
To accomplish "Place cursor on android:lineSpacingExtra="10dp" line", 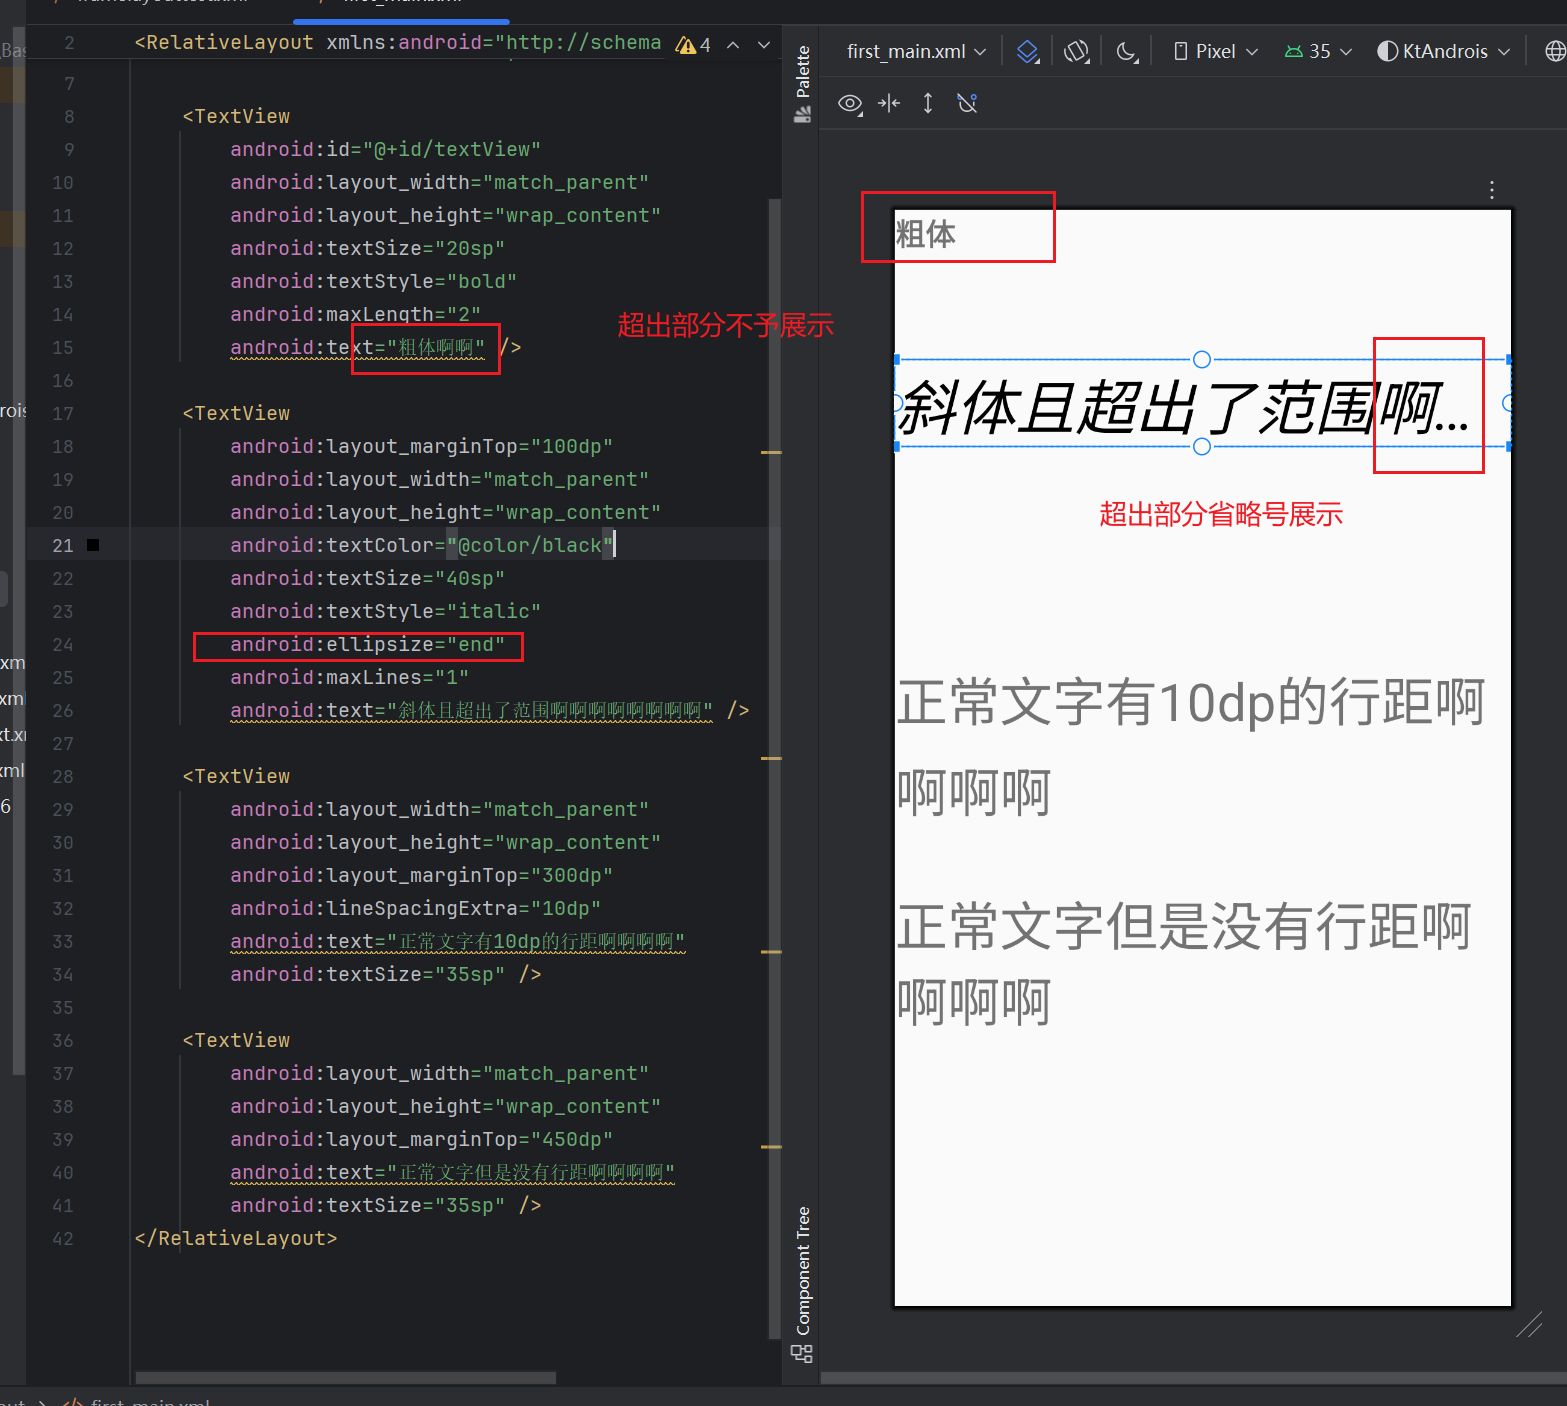I will (x=415, y=909).
